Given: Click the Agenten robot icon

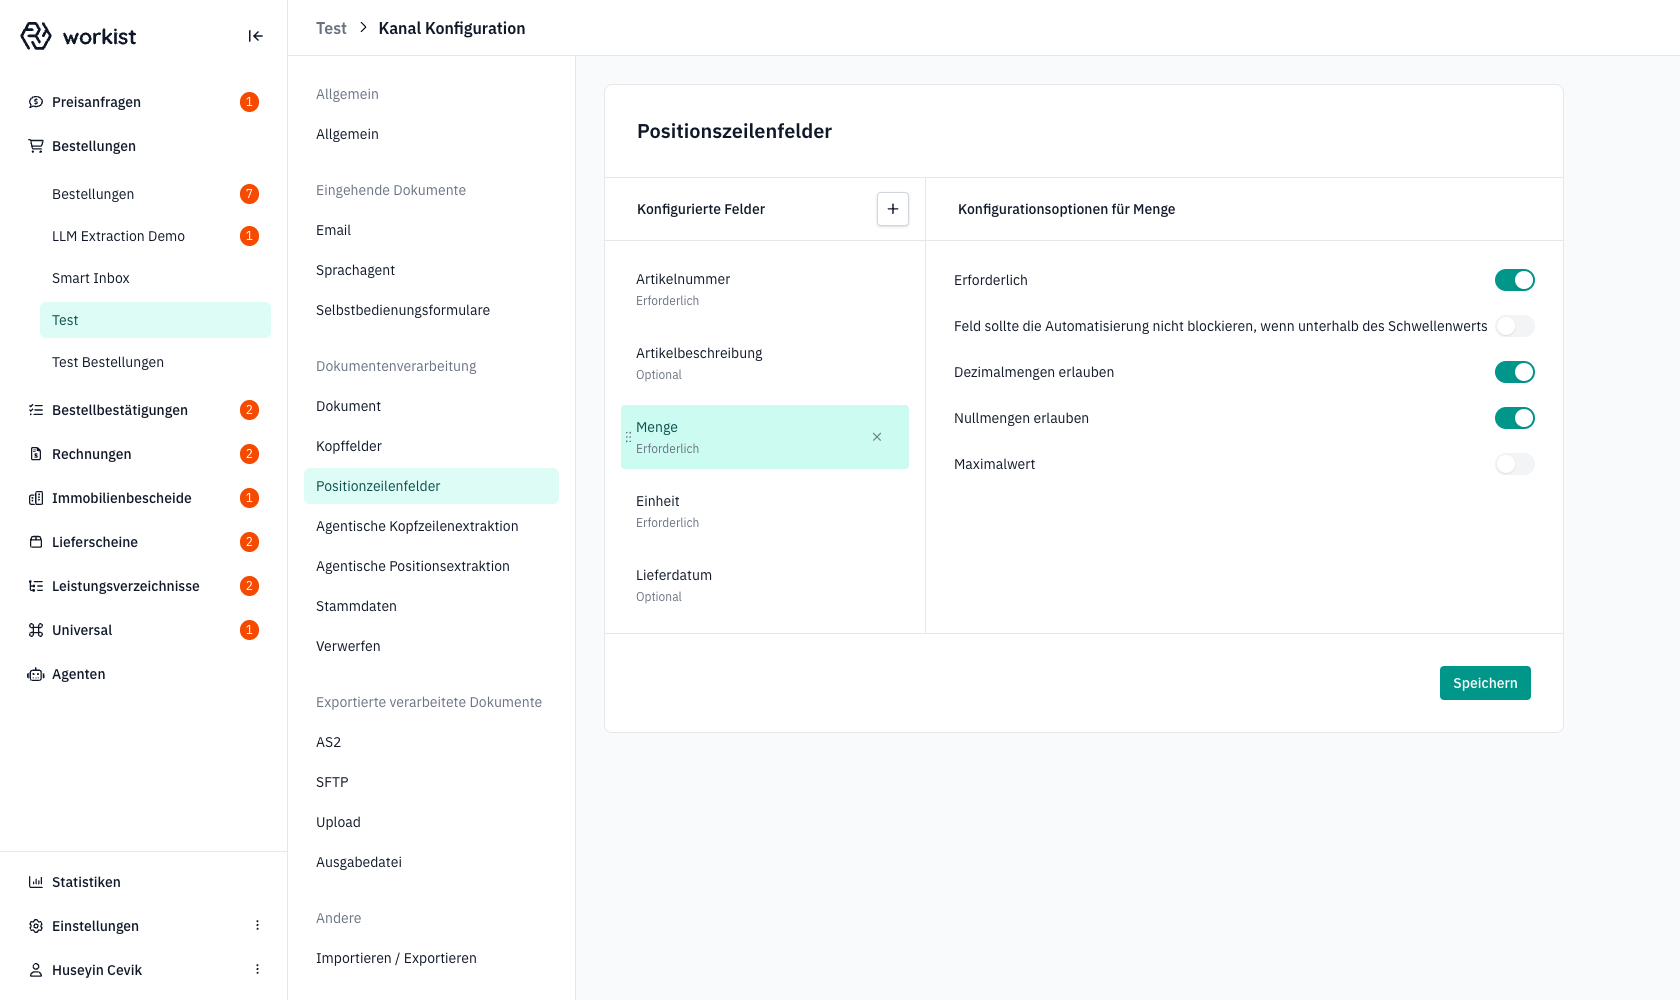Looking at the screenshot, I should point(36,674).
